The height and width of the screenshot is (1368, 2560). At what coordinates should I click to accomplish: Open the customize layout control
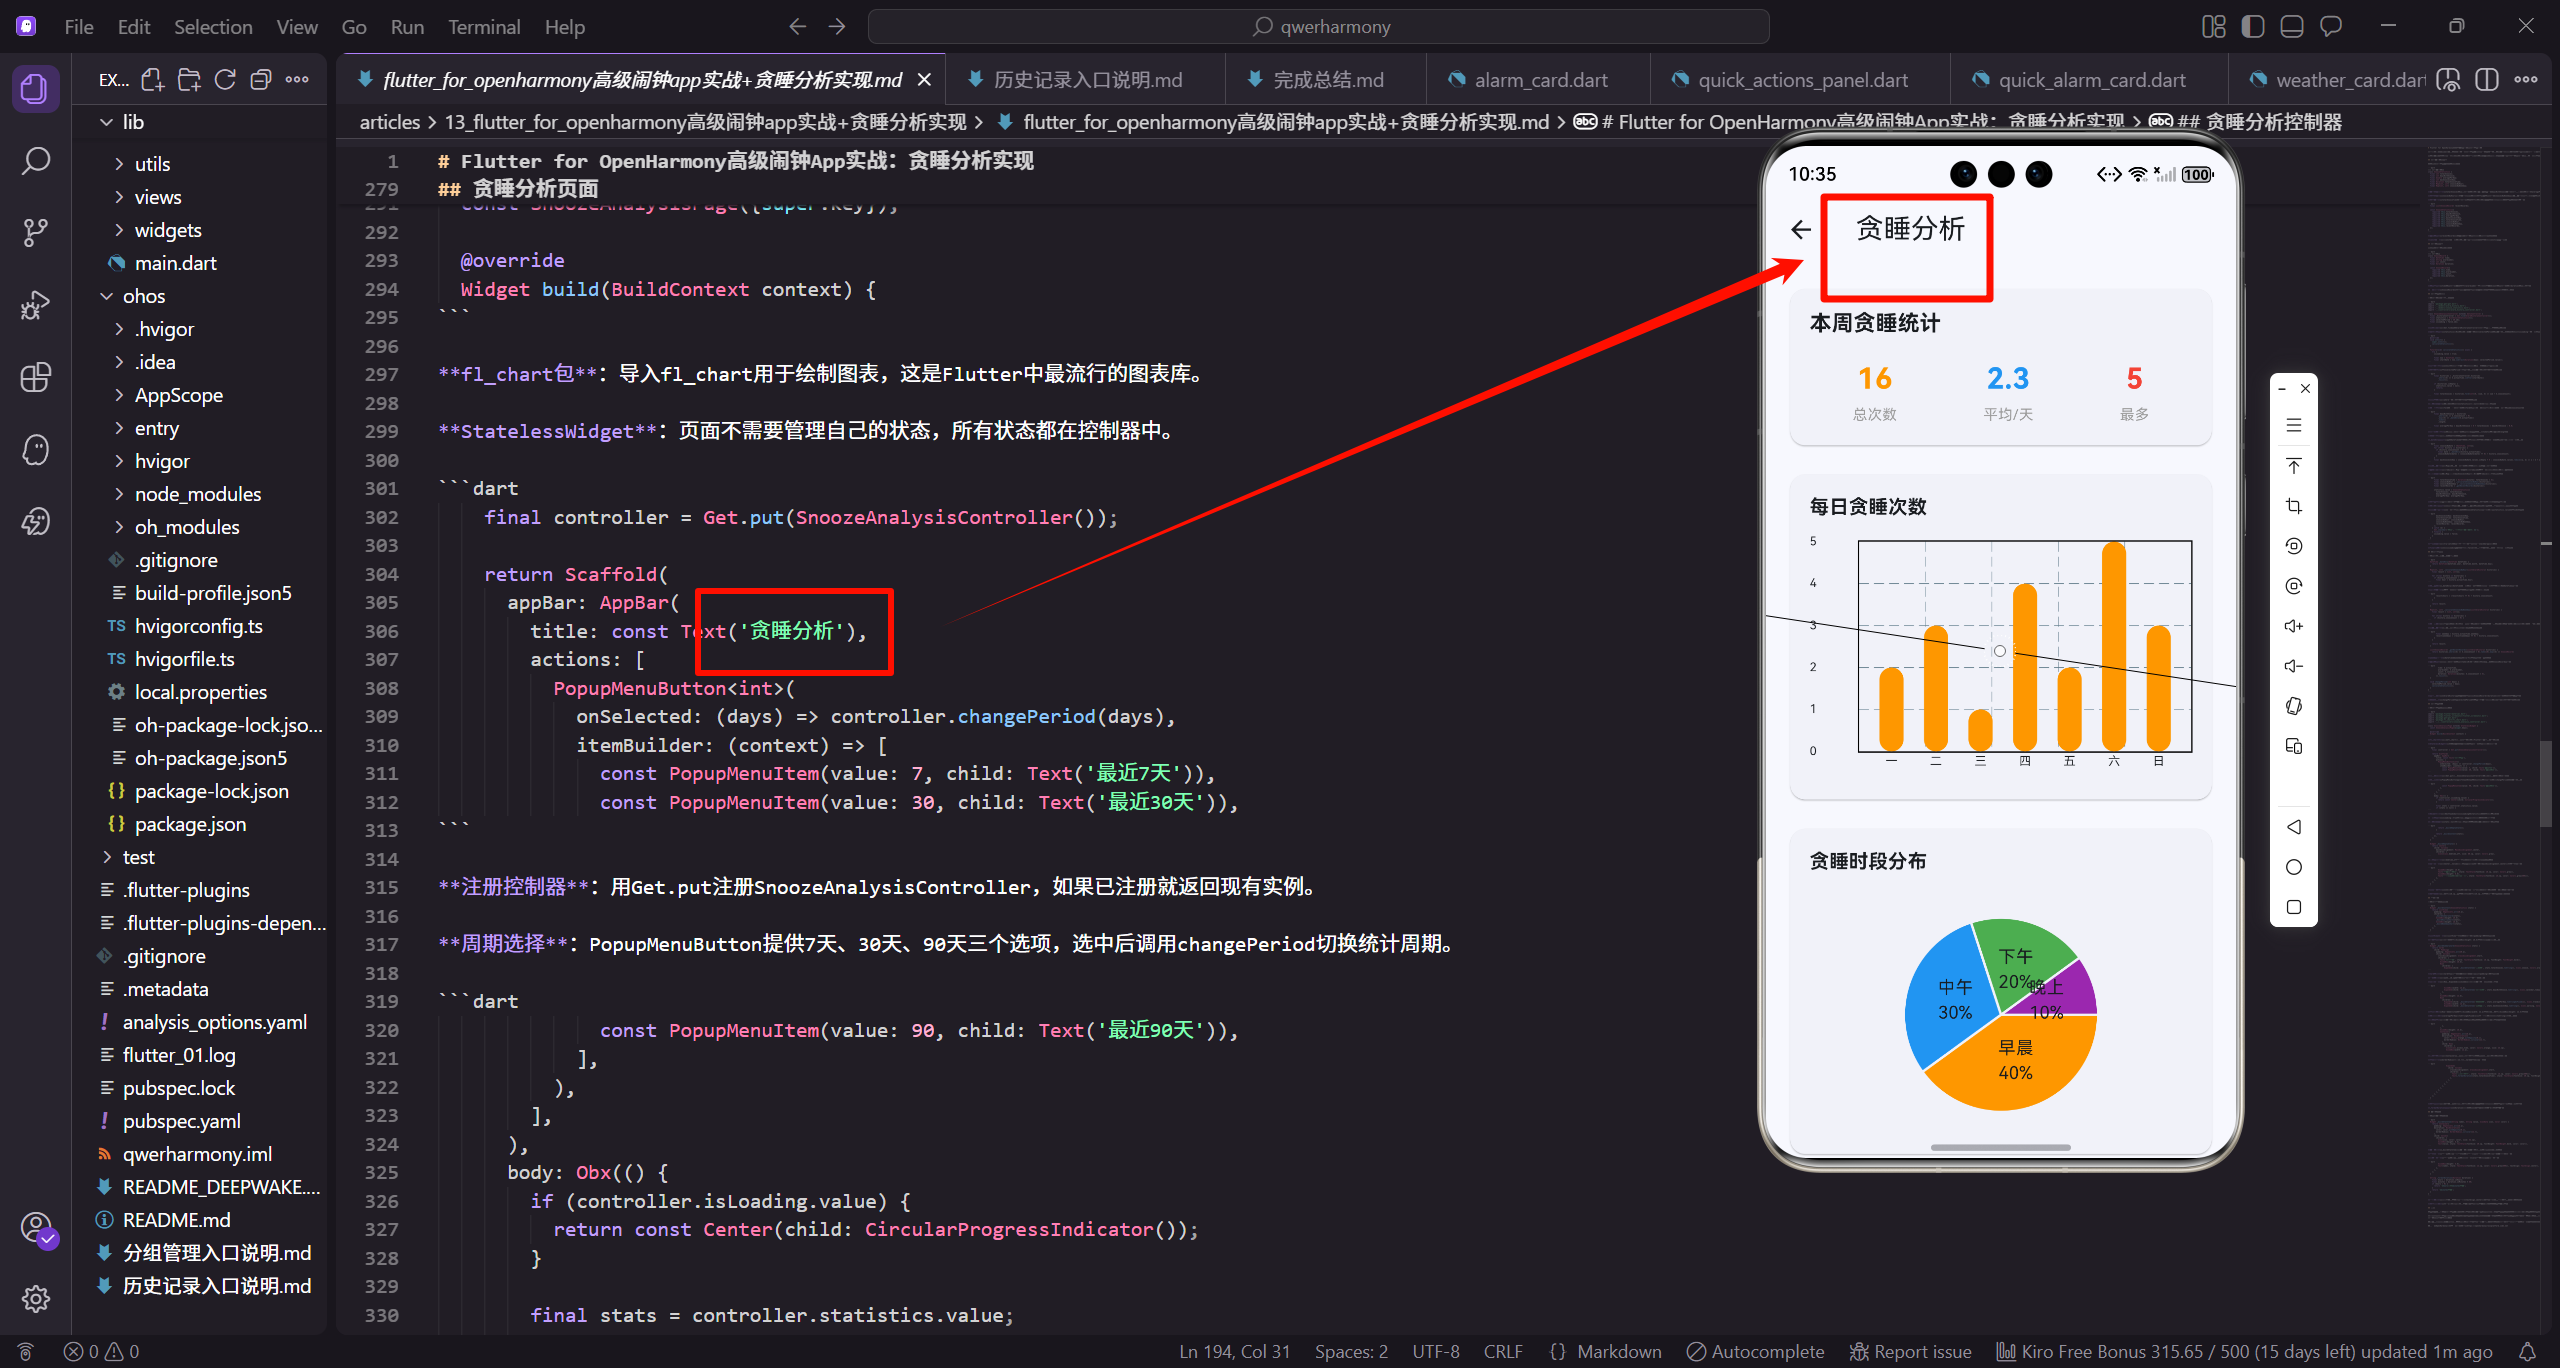pos(2214,27)
